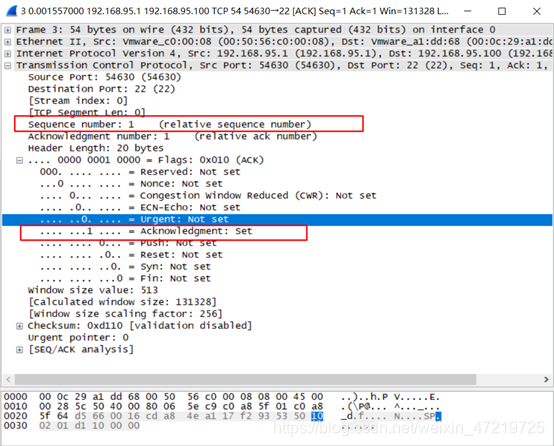Expand the Internet Protocol Version 4 section
This screenshot has width=554, height=446.
7,54
